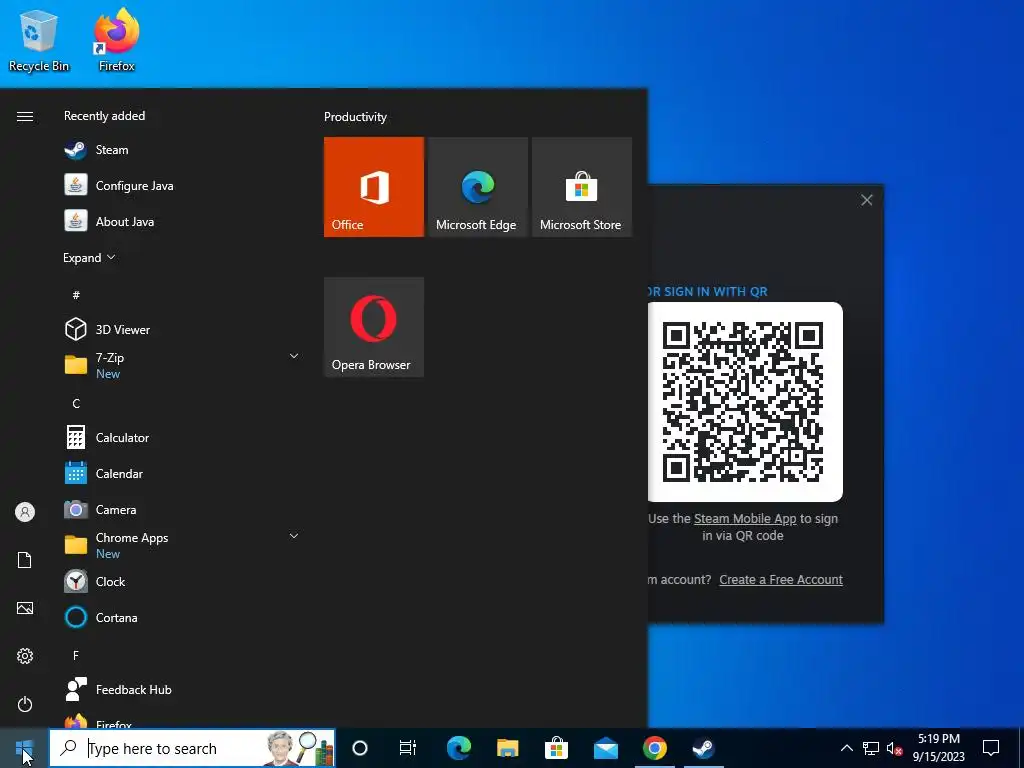Launch the Clock app
The height and width of the screenshot is (768, 1024).
[182, 581]
